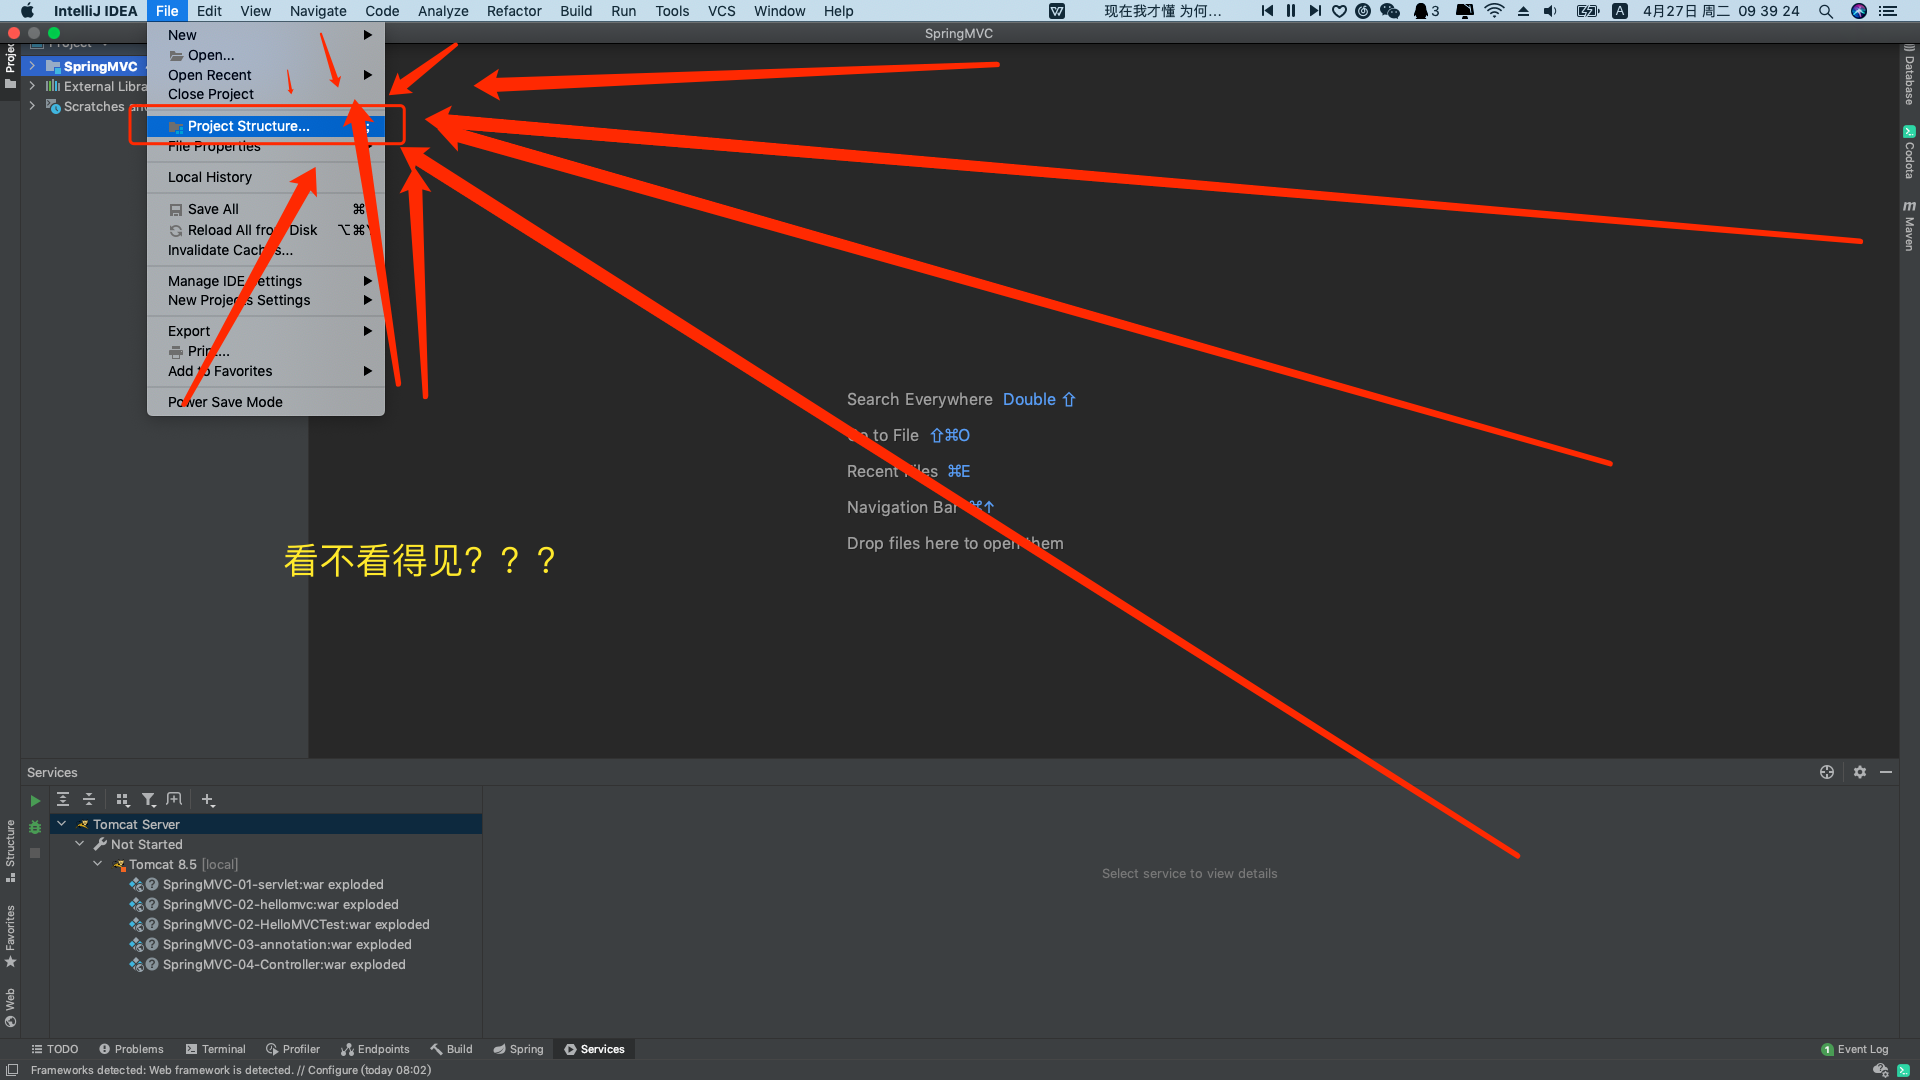Screen dimensions: 1920x1080
Task: Click Add Service plus icon
Action: [x=208, y=799]
